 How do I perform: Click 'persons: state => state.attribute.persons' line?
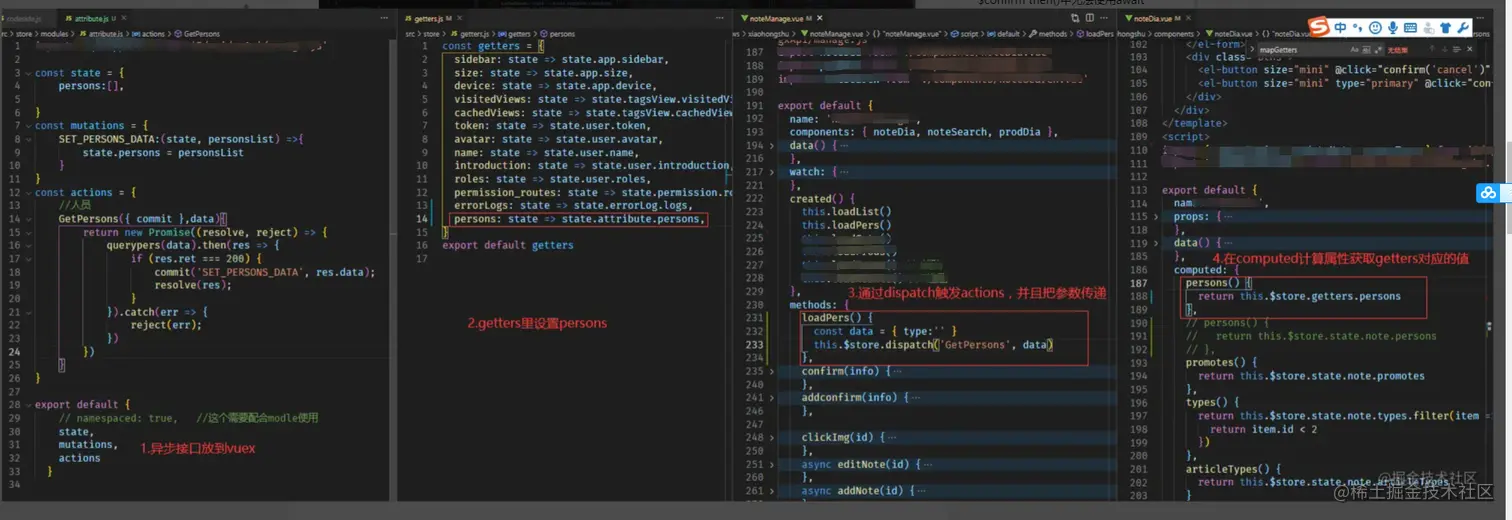tap(579, 219)
